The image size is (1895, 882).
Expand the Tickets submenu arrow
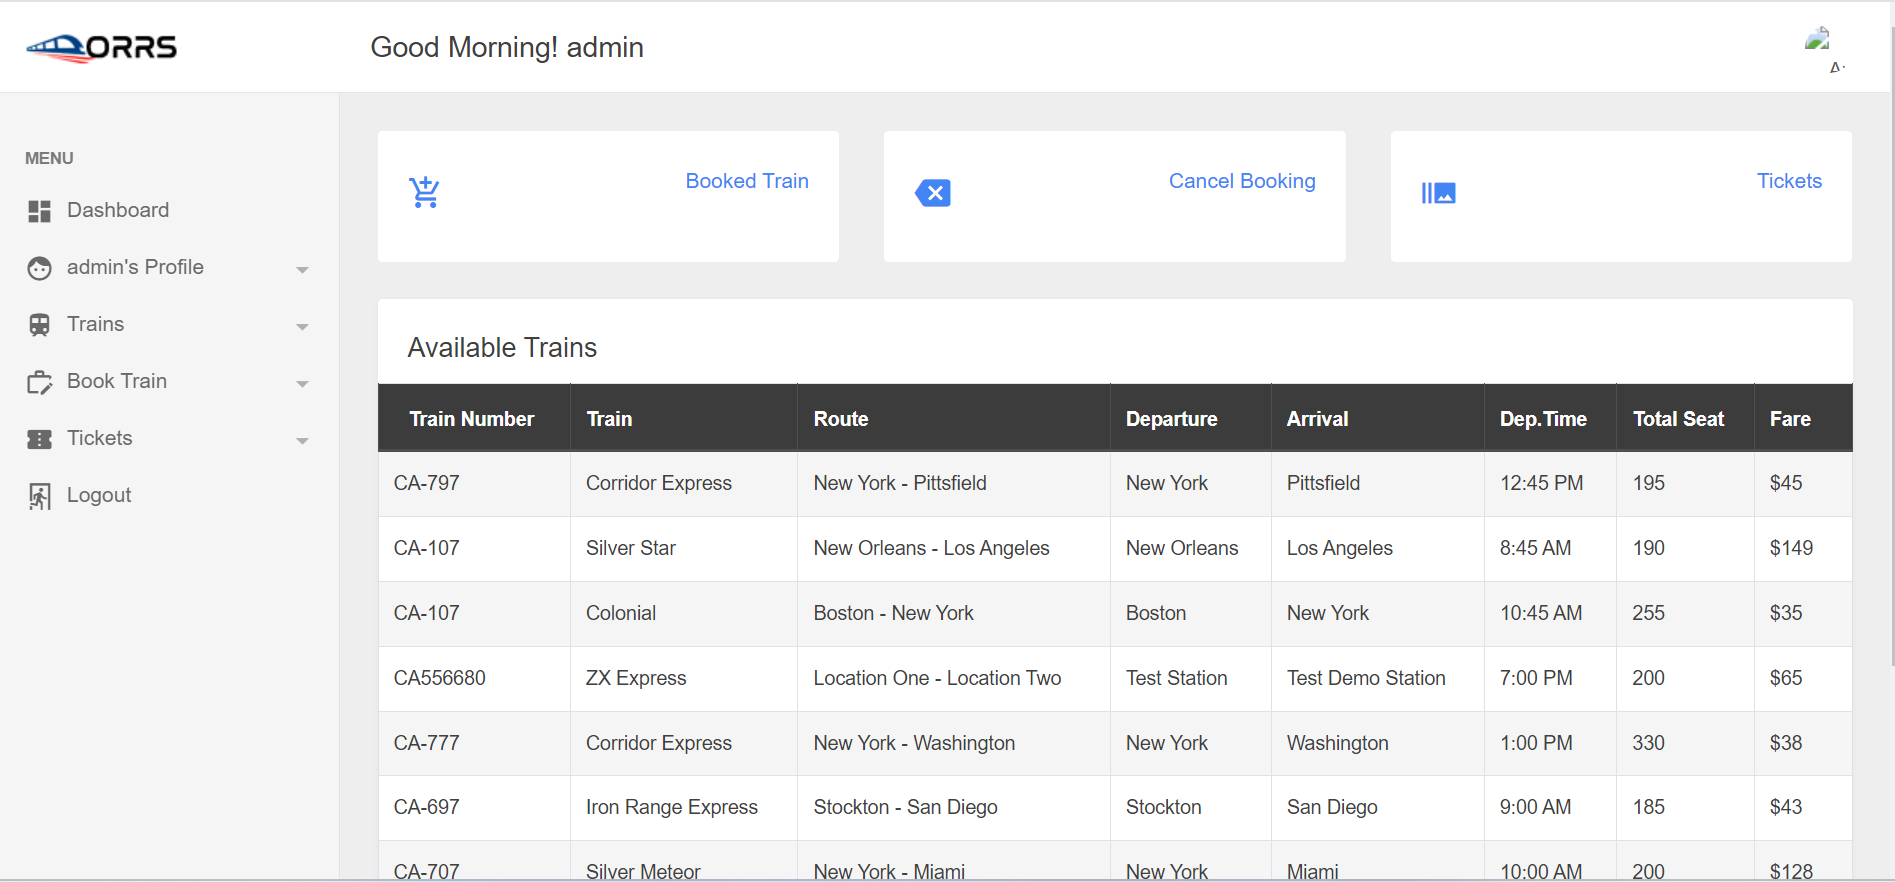302,441
